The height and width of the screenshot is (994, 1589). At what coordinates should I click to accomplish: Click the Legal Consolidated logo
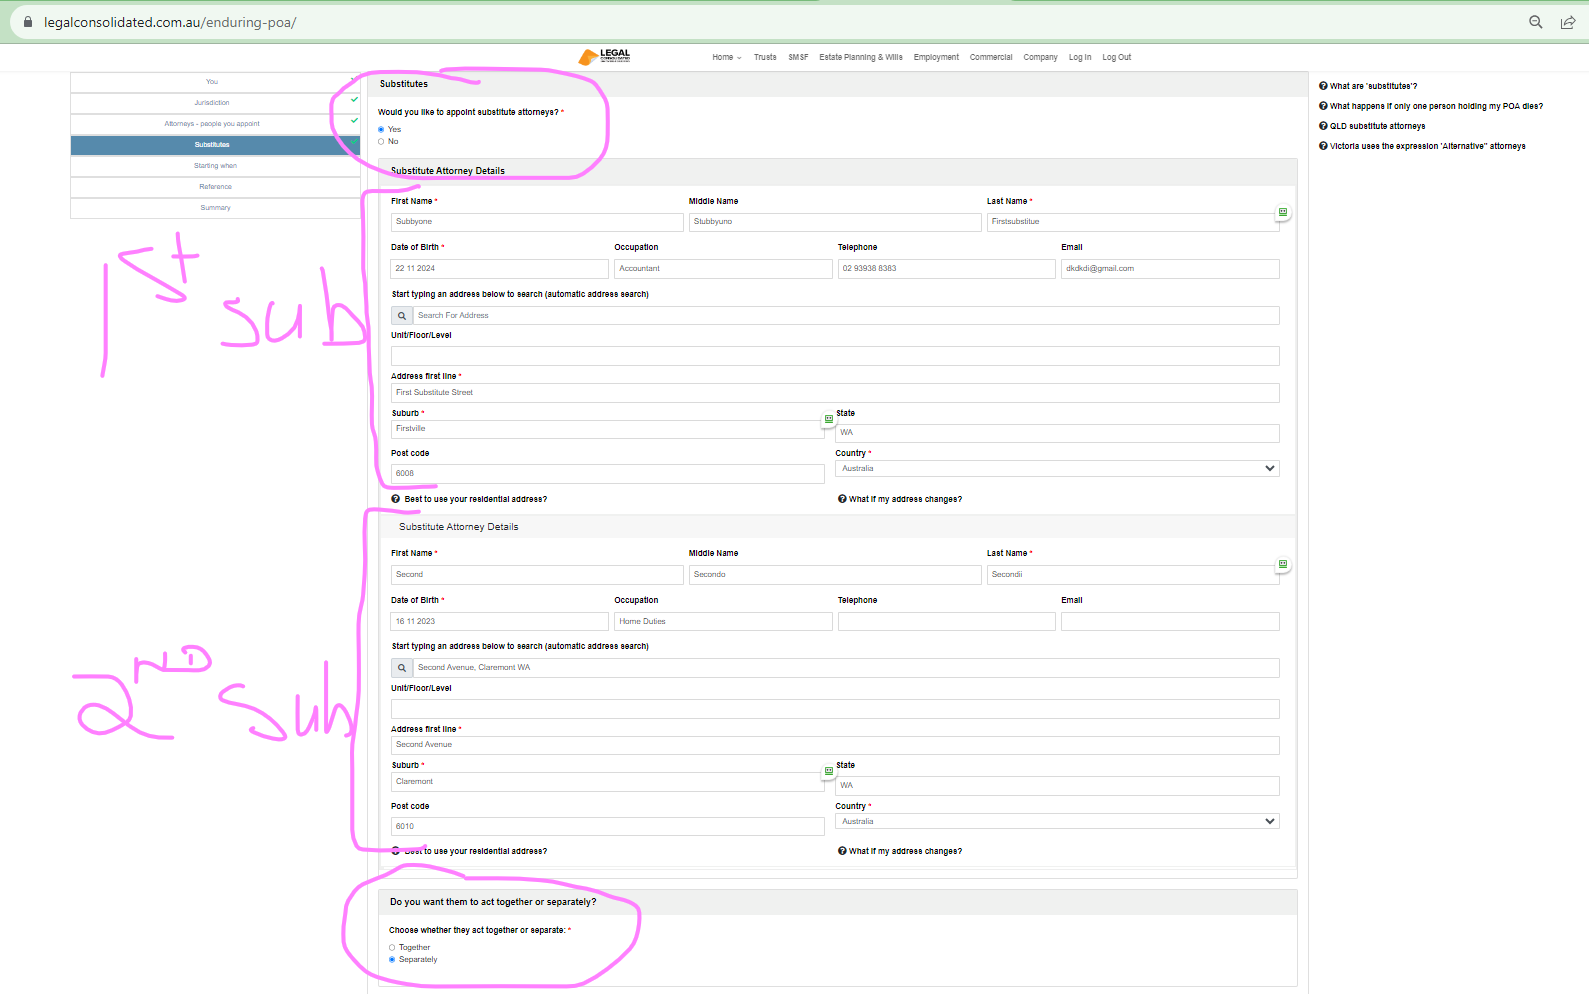click(604, 57)
